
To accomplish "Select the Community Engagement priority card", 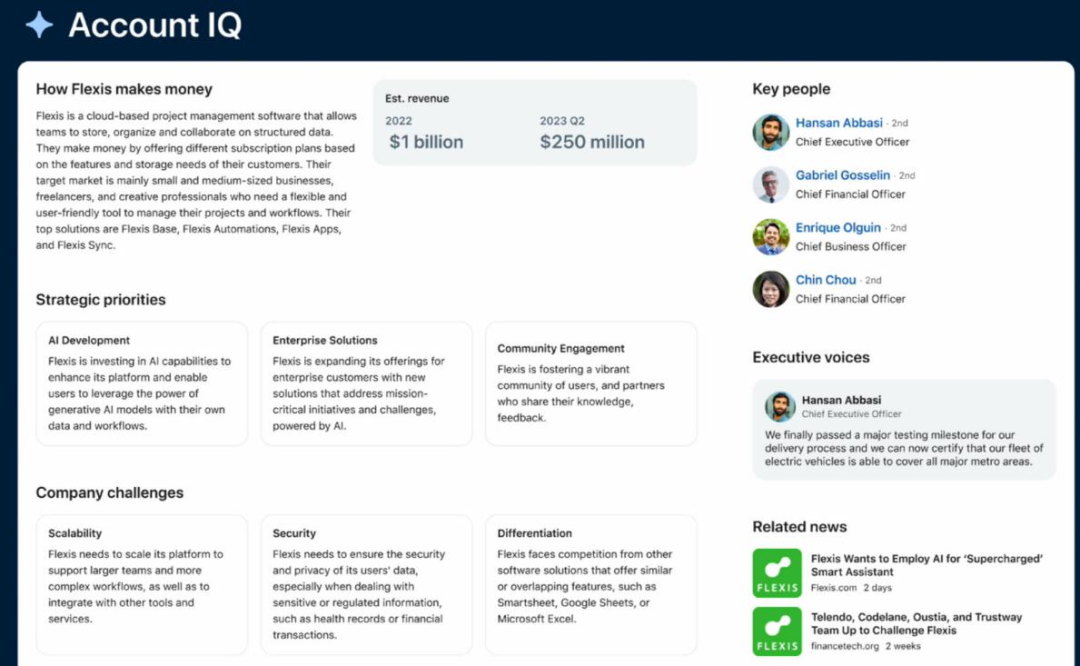I will [591, 384].
